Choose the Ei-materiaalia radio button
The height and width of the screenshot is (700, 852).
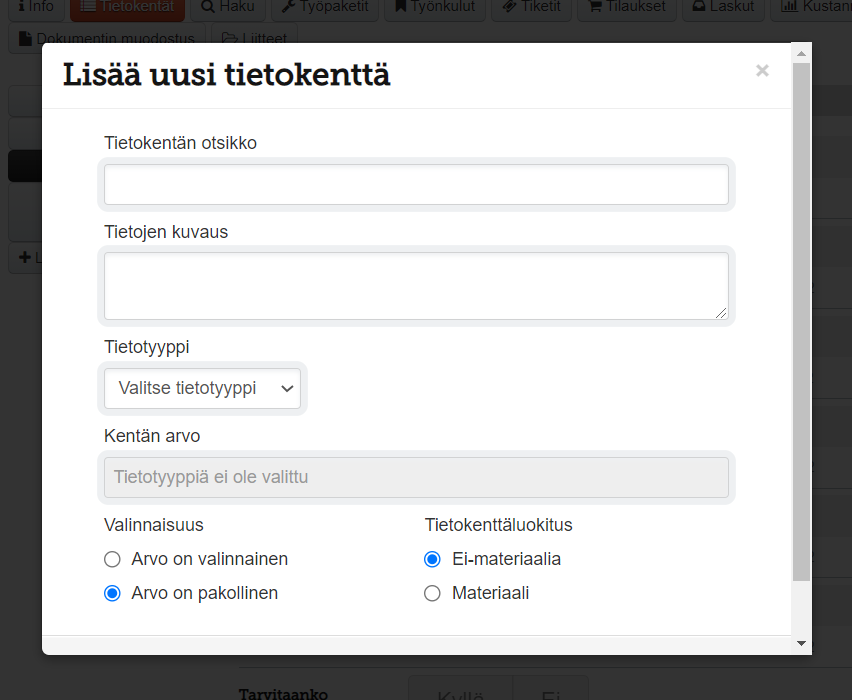[x=433, y=559]
